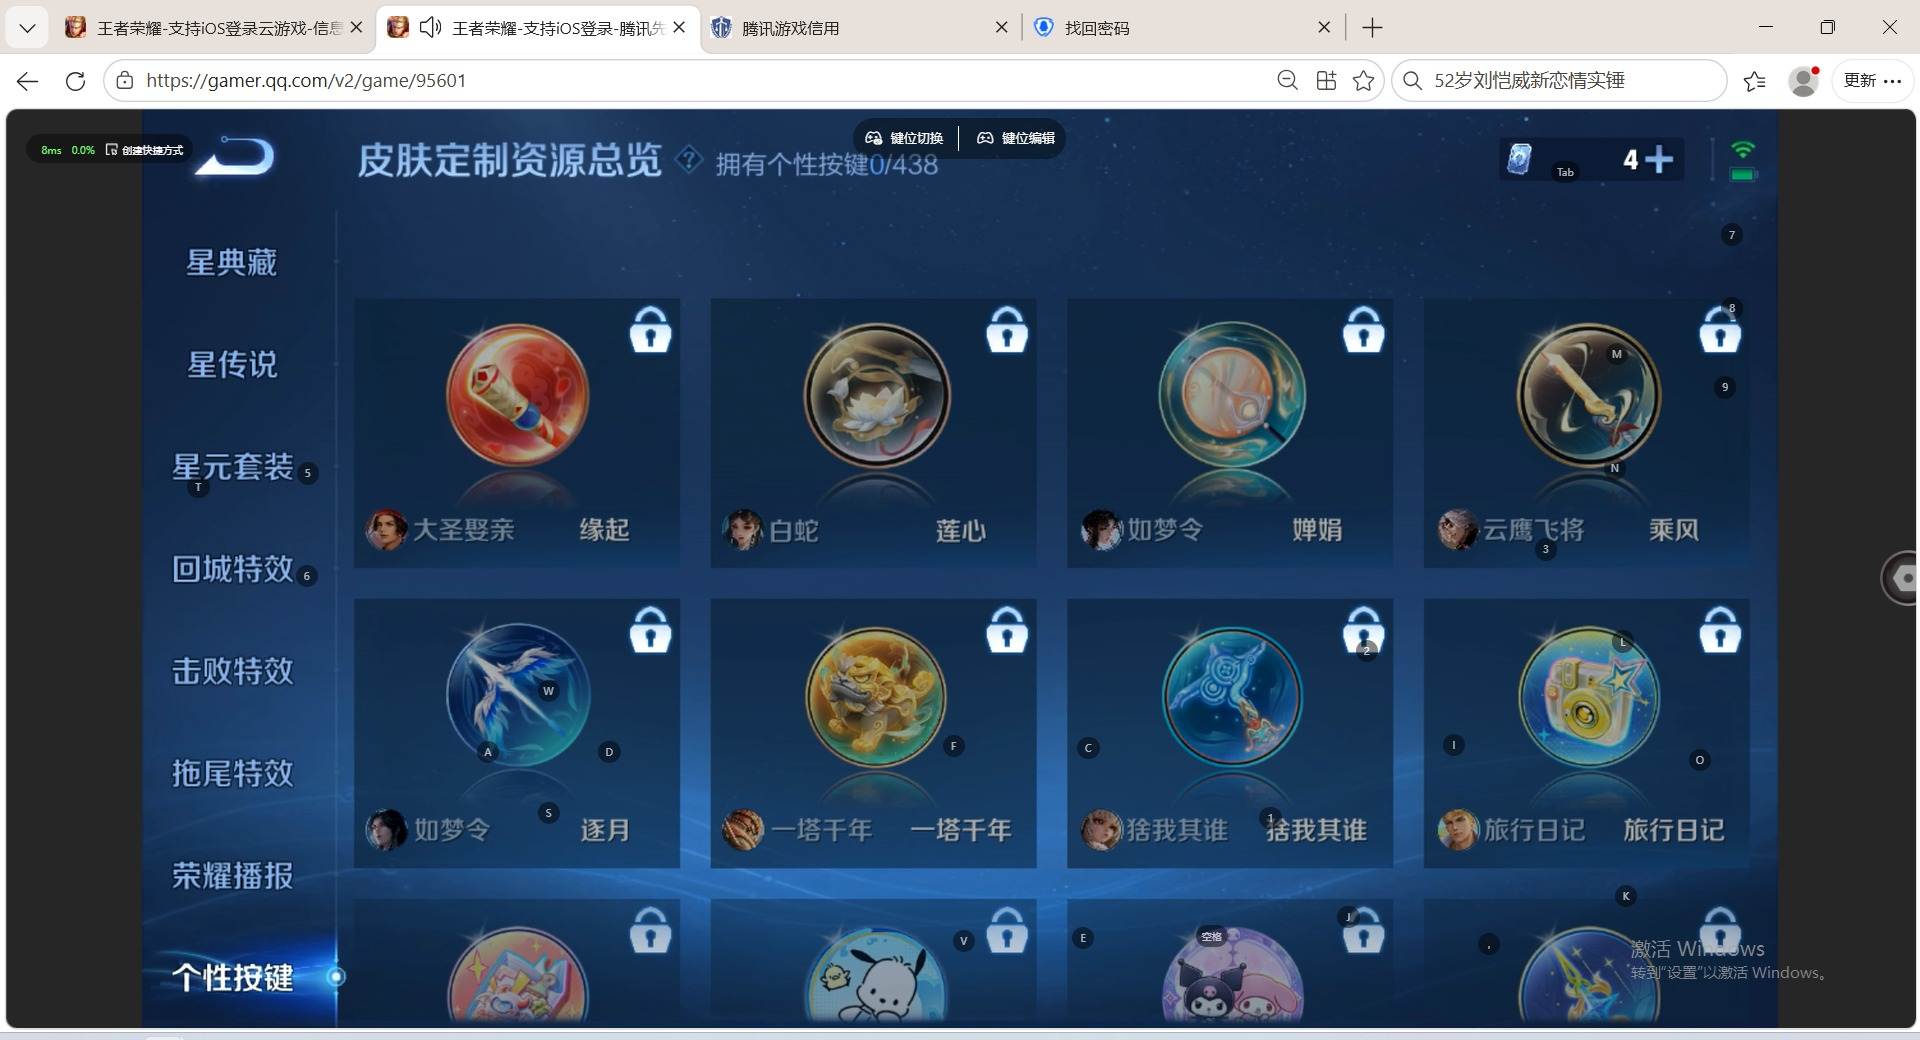The width and height of the screenshot is (1920, 1040).
Task: Click the 创建快捷方式 shortcut button
Action: click(145, 150)
